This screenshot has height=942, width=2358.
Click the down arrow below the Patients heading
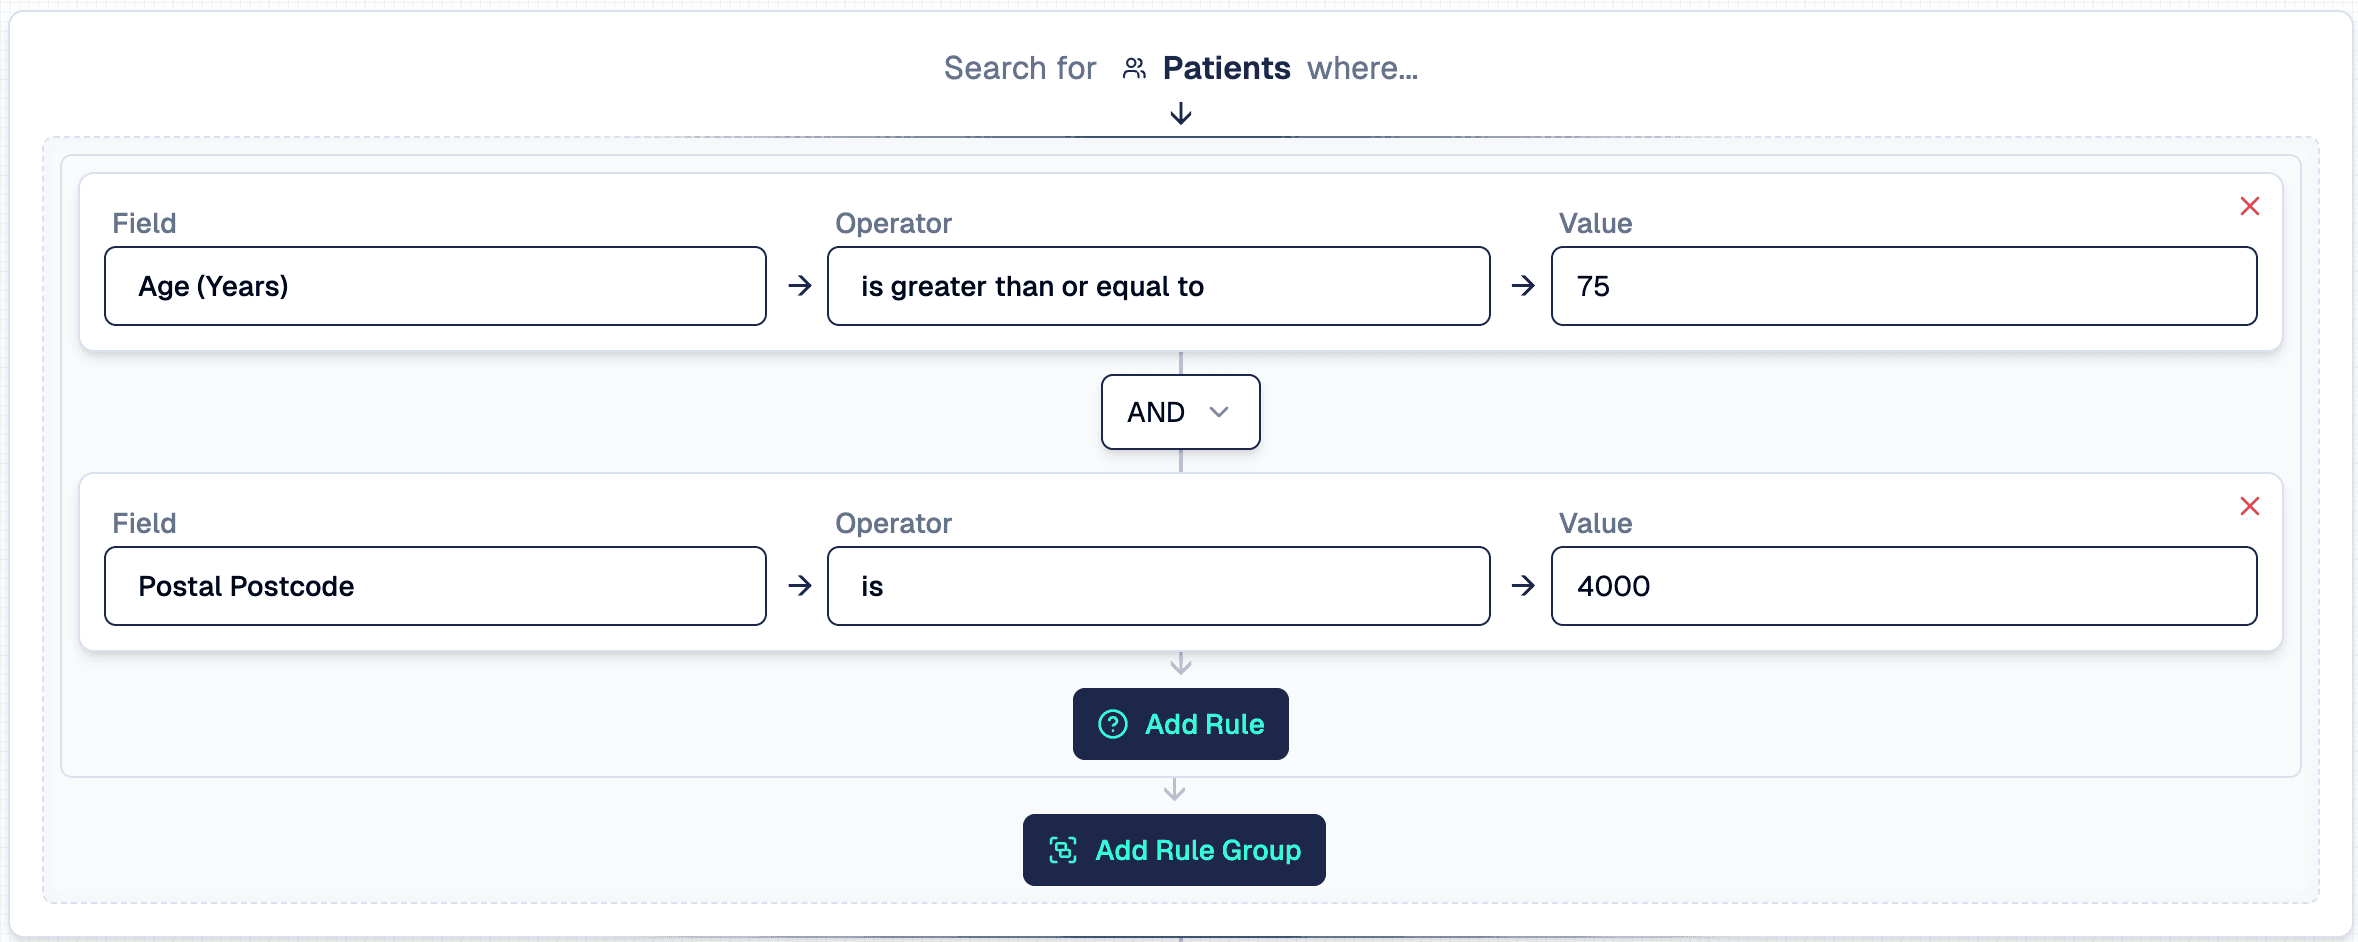[x=1181, y=113]
